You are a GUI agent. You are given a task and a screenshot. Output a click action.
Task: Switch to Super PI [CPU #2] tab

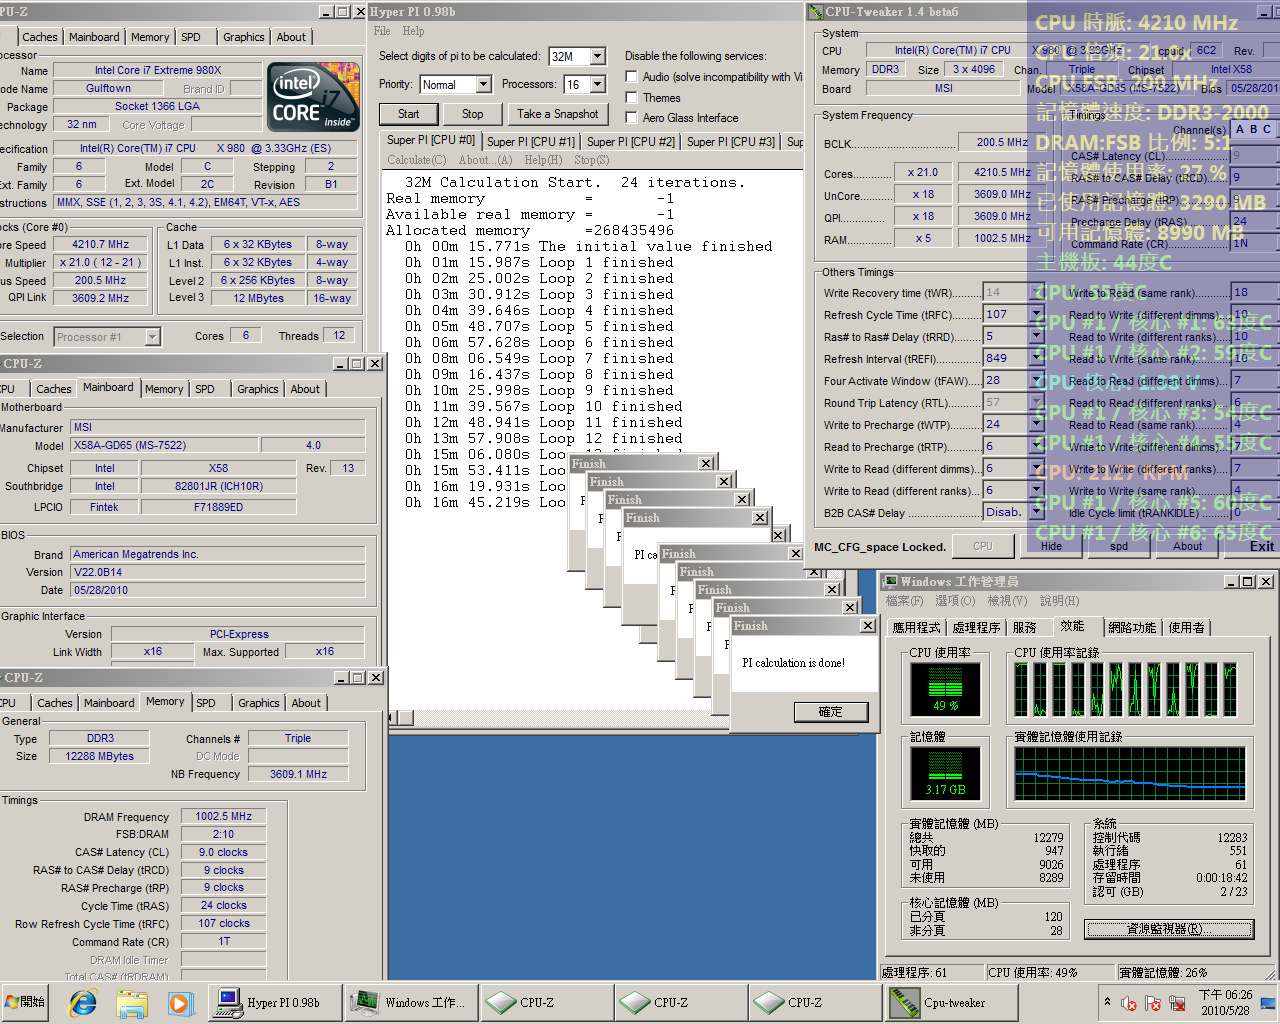click(631, 142)
